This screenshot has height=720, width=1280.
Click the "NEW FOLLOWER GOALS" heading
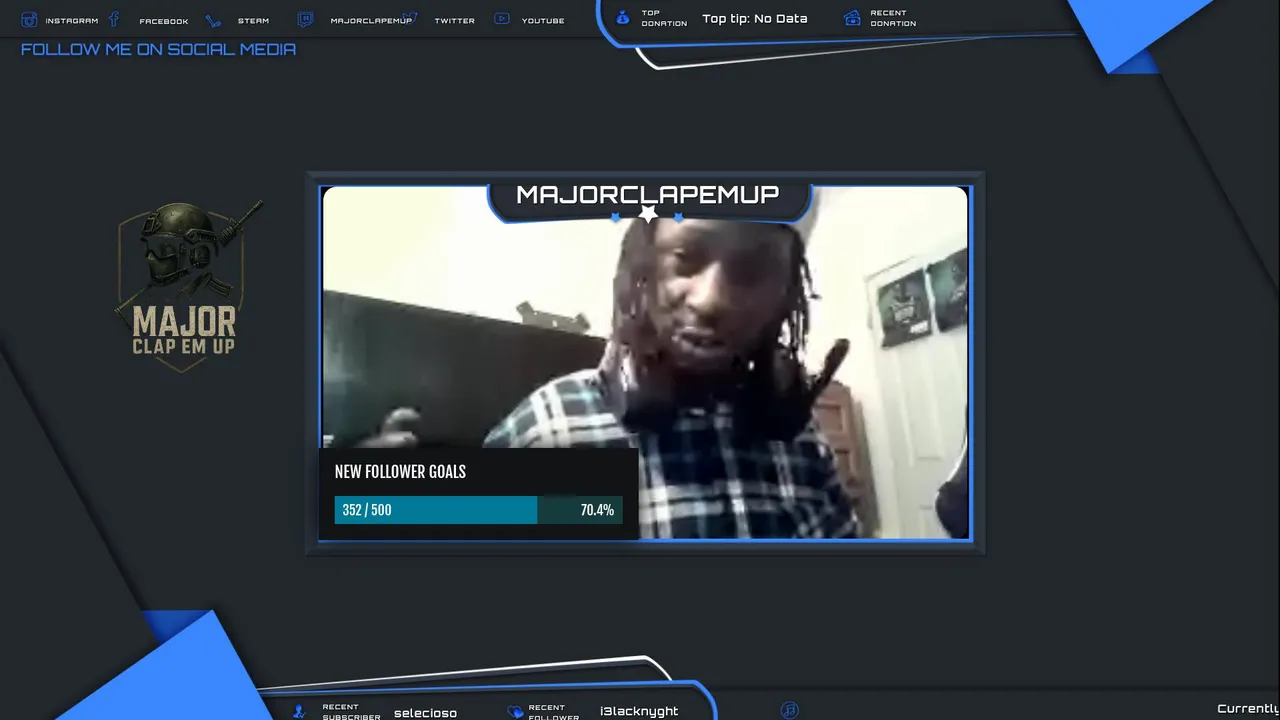[x=400, y=472]
